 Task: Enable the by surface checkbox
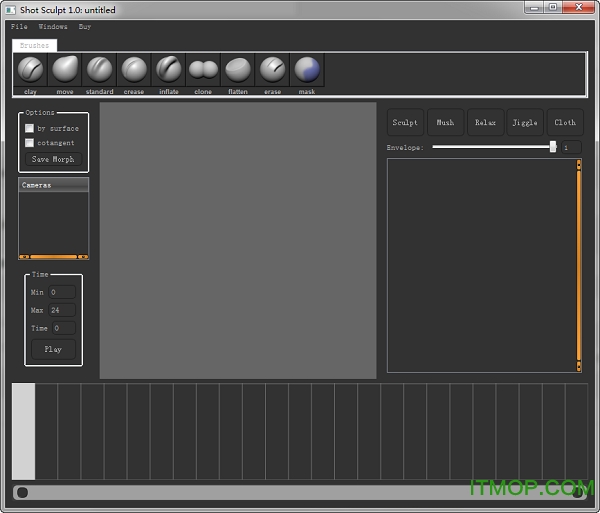tap(29, 128)
